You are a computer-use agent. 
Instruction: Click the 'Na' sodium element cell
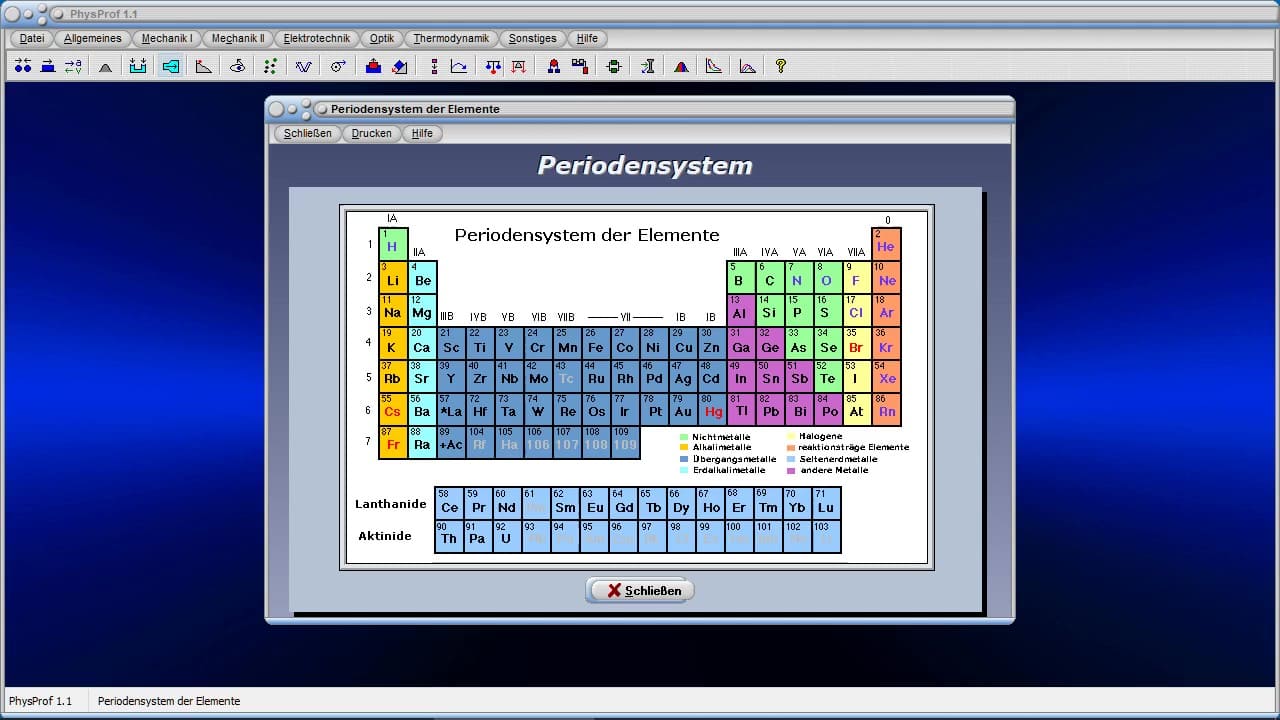pos(393,310)
